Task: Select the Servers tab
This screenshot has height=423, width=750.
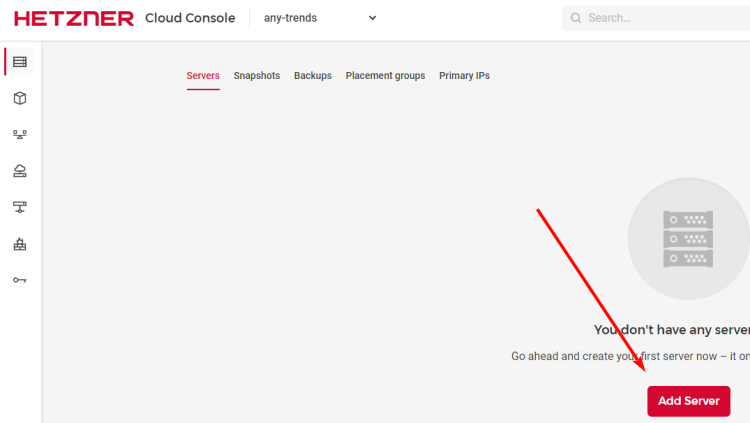Action: [203, 76]
